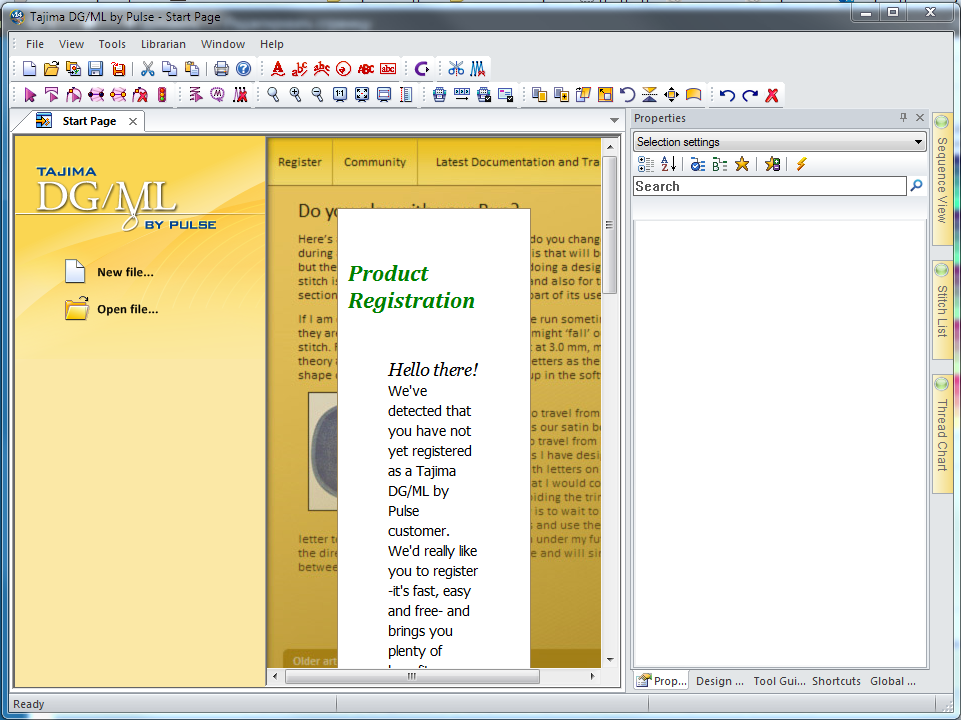The image size is (961, 720).
Task: Select the arrow Select tool
Action: 30,95
